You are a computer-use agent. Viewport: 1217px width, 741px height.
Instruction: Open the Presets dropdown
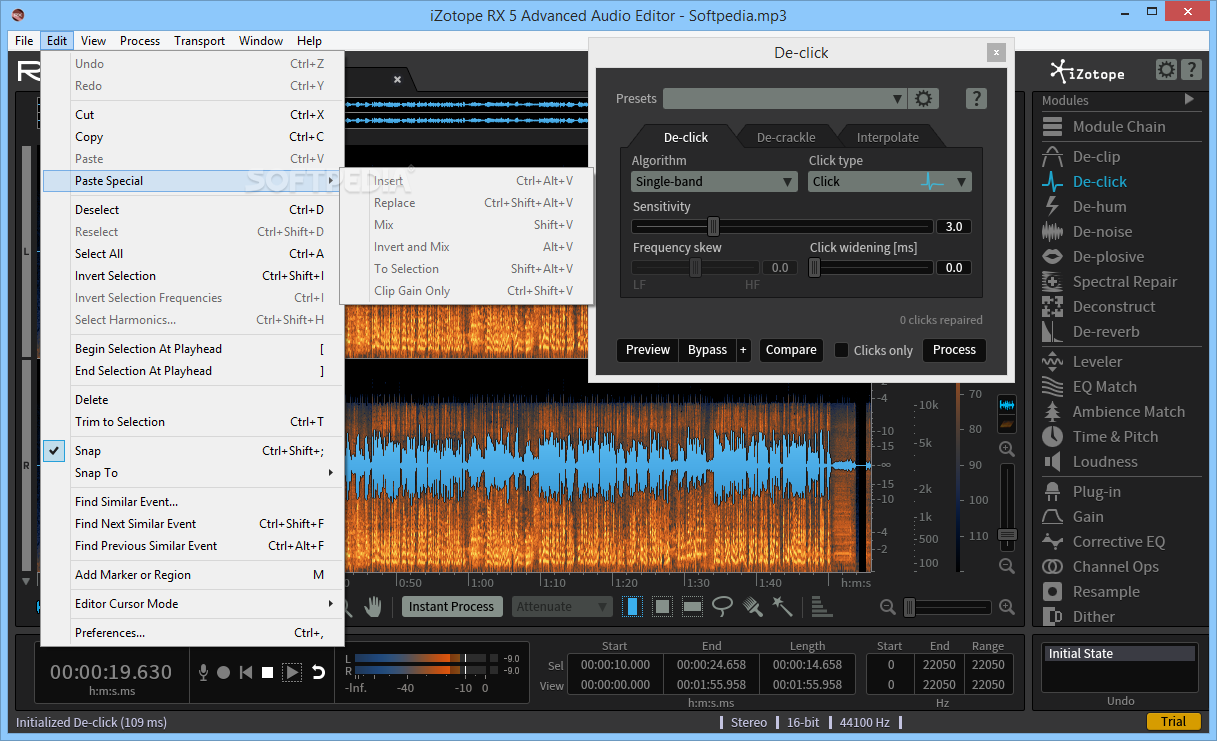point(785,98)
